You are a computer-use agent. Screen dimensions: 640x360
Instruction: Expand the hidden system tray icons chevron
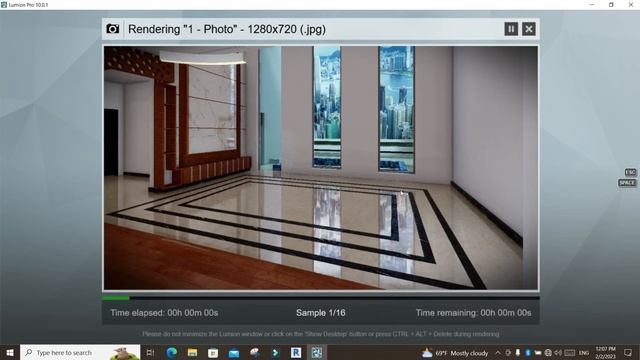[x=498, y=353]
